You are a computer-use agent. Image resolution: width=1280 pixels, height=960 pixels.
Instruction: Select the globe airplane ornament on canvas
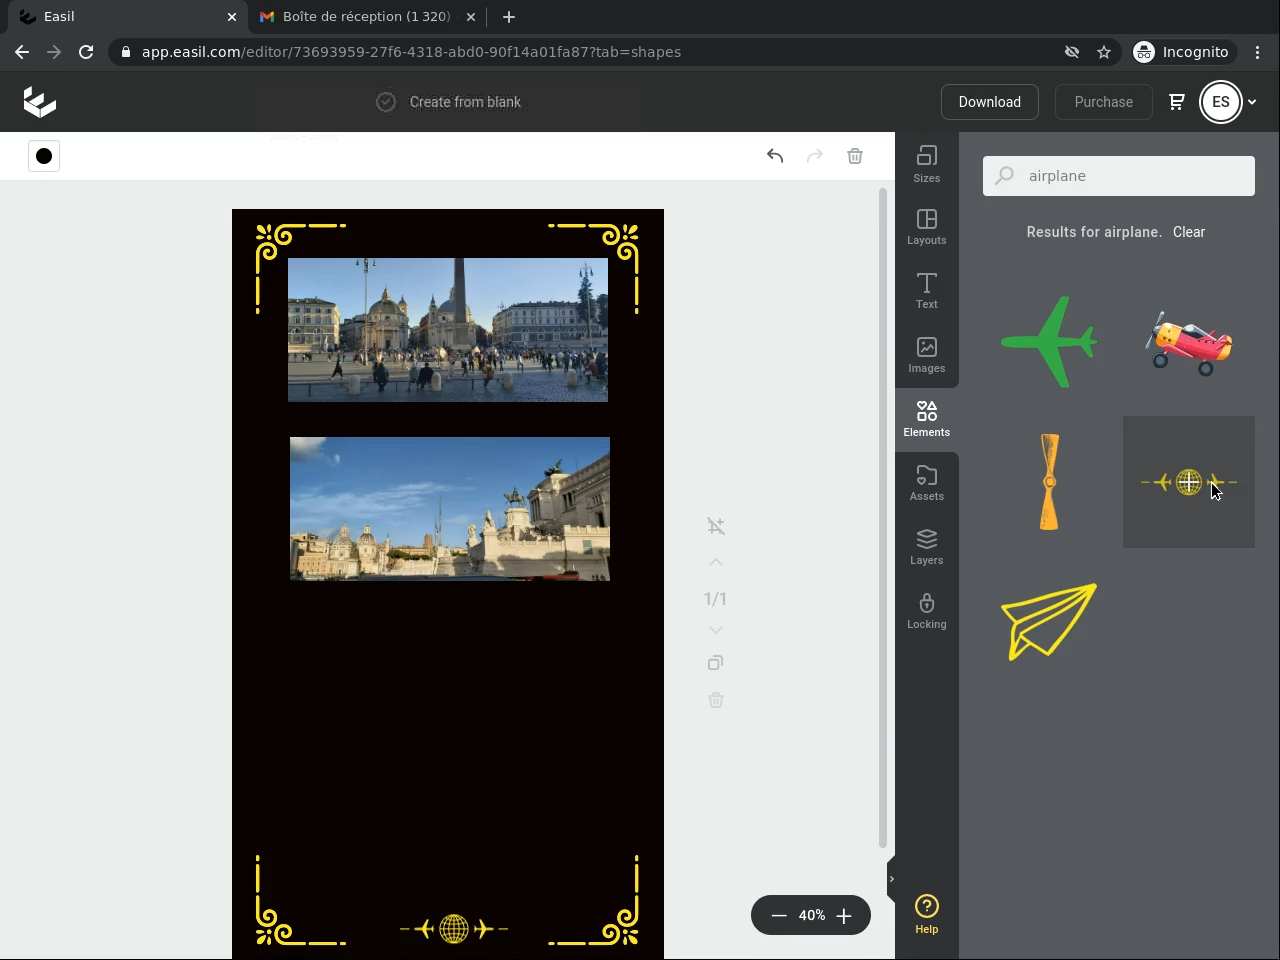(454, 929)
